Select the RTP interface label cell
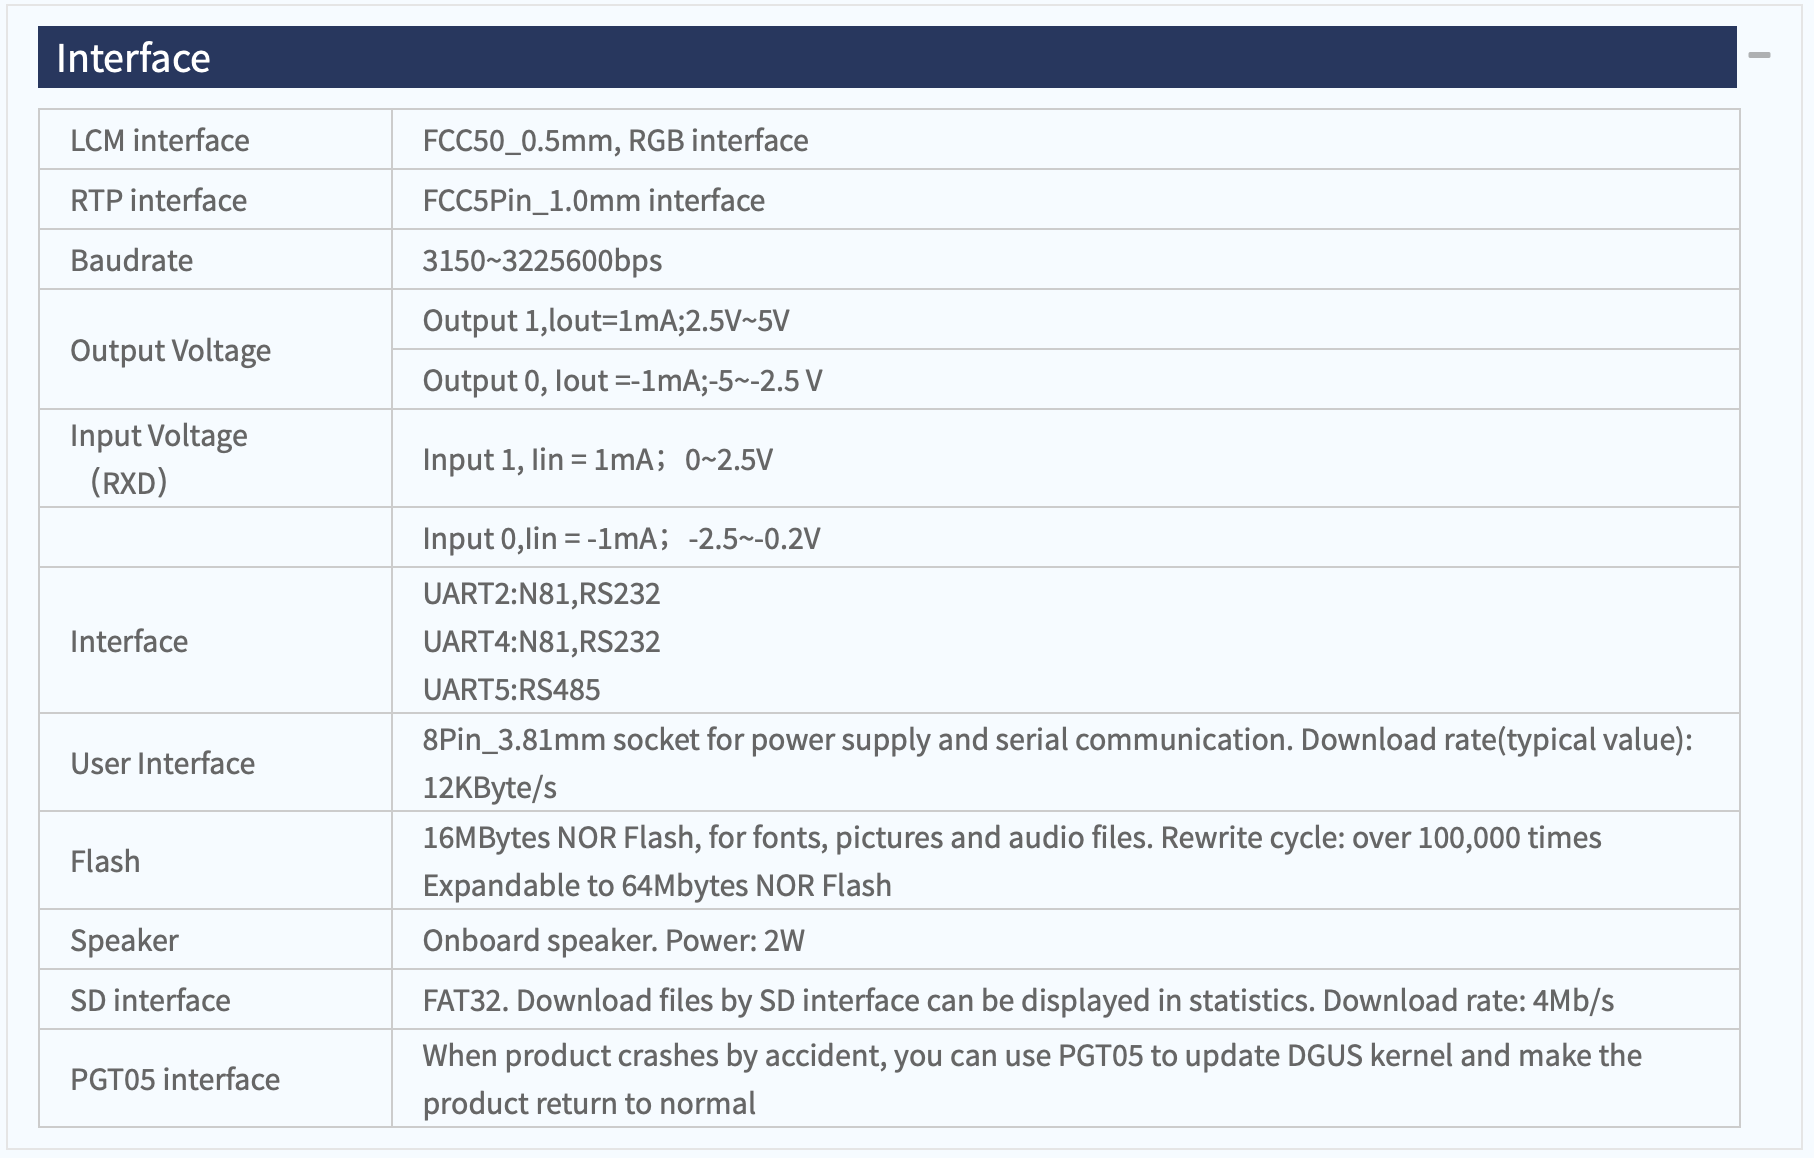The width and height of the screenshot is (1814, 1158). point(215,200)
